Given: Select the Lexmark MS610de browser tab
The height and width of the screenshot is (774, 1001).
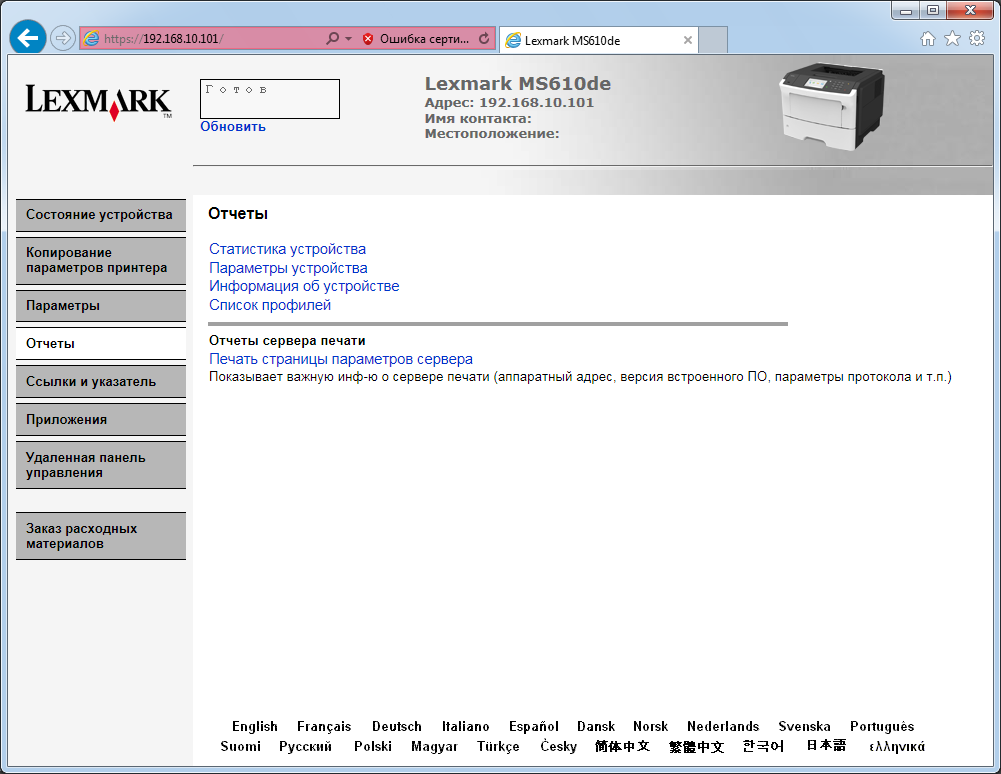Looking at the screenshot, I should (598, 40).
